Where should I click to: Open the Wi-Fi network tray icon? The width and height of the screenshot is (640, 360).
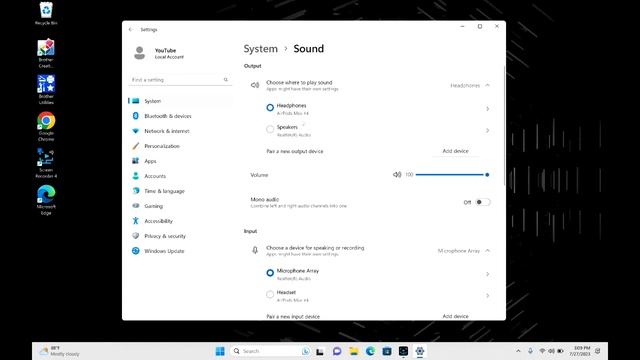542,351
